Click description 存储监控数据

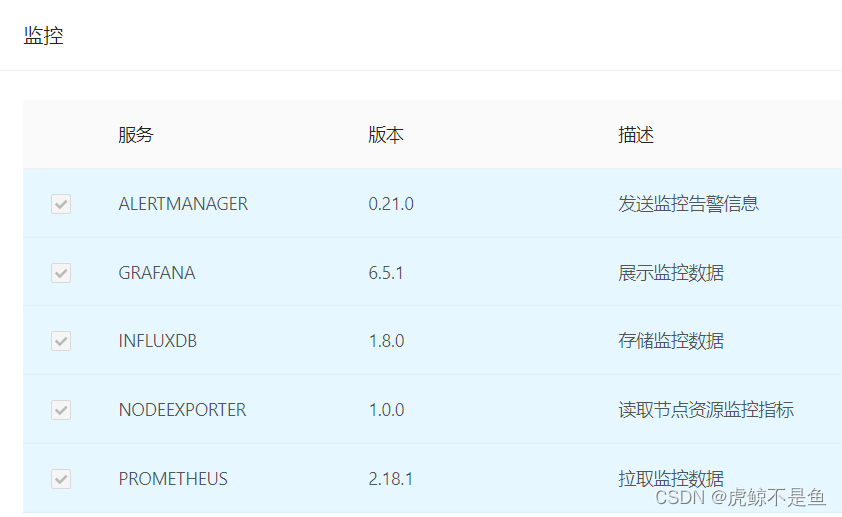(x=671, y=341)
